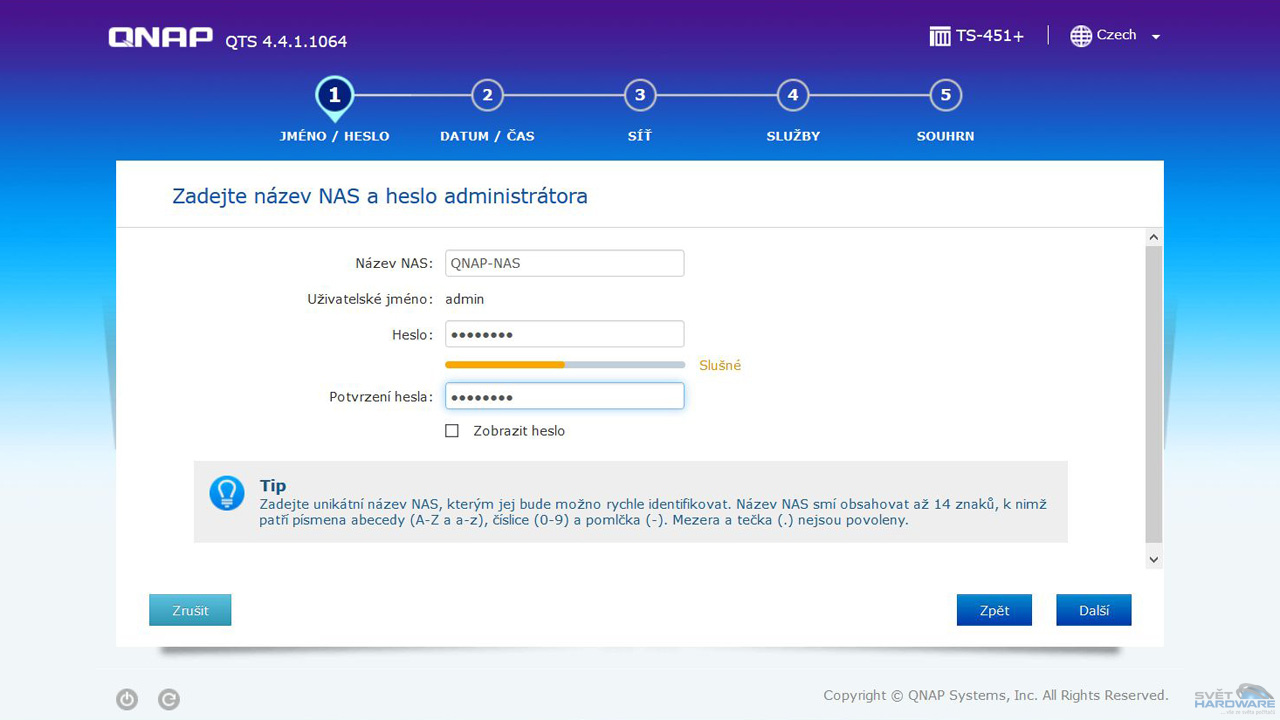Screen dimensions: 1280x720
Task: Click the Název NAS input field
Action: pyautogui.click(x=564, y=263)
